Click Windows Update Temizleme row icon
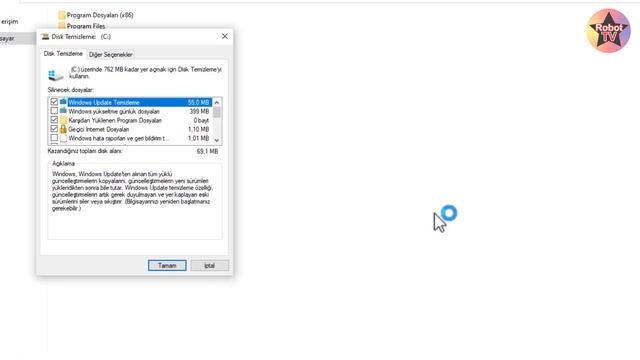Viewport: 640px width, 360px height. tap(63, 102)
